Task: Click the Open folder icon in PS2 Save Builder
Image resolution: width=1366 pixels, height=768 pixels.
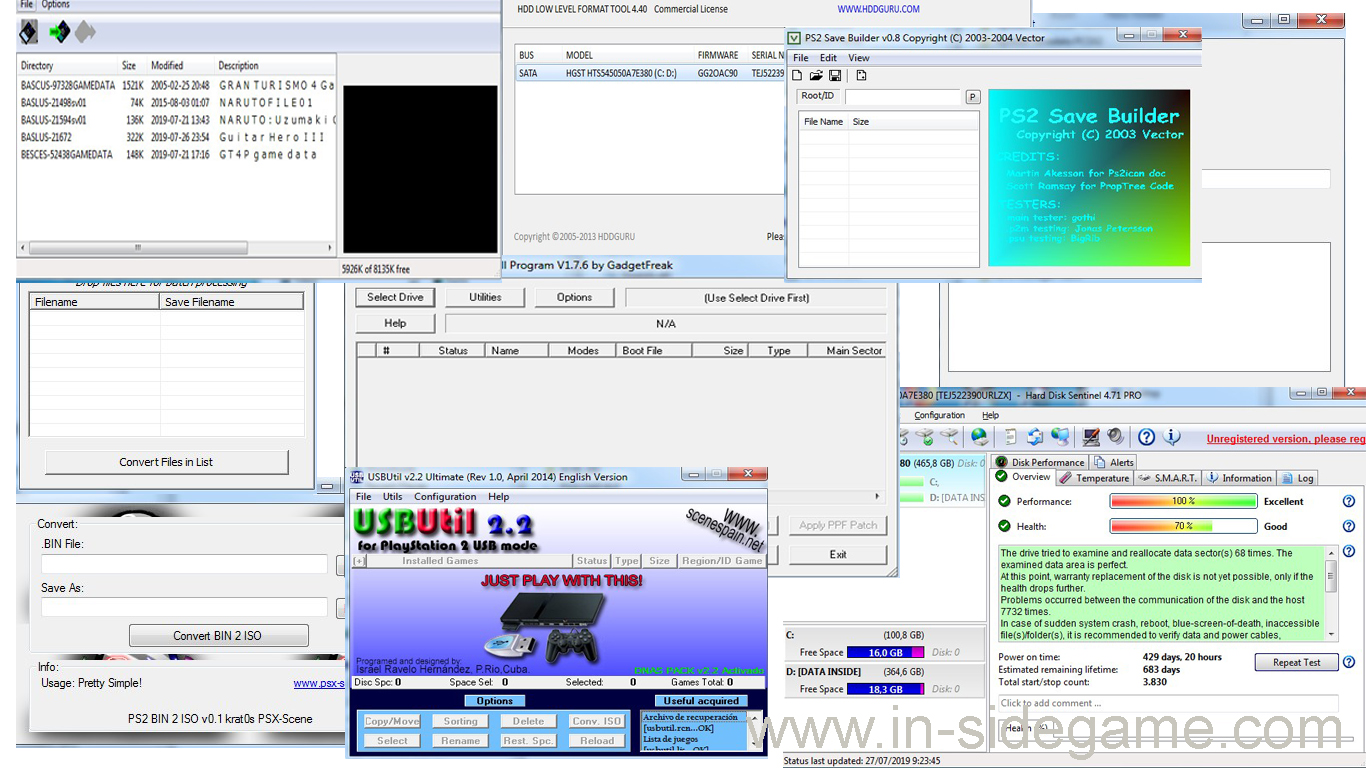Action: (816, 75)
